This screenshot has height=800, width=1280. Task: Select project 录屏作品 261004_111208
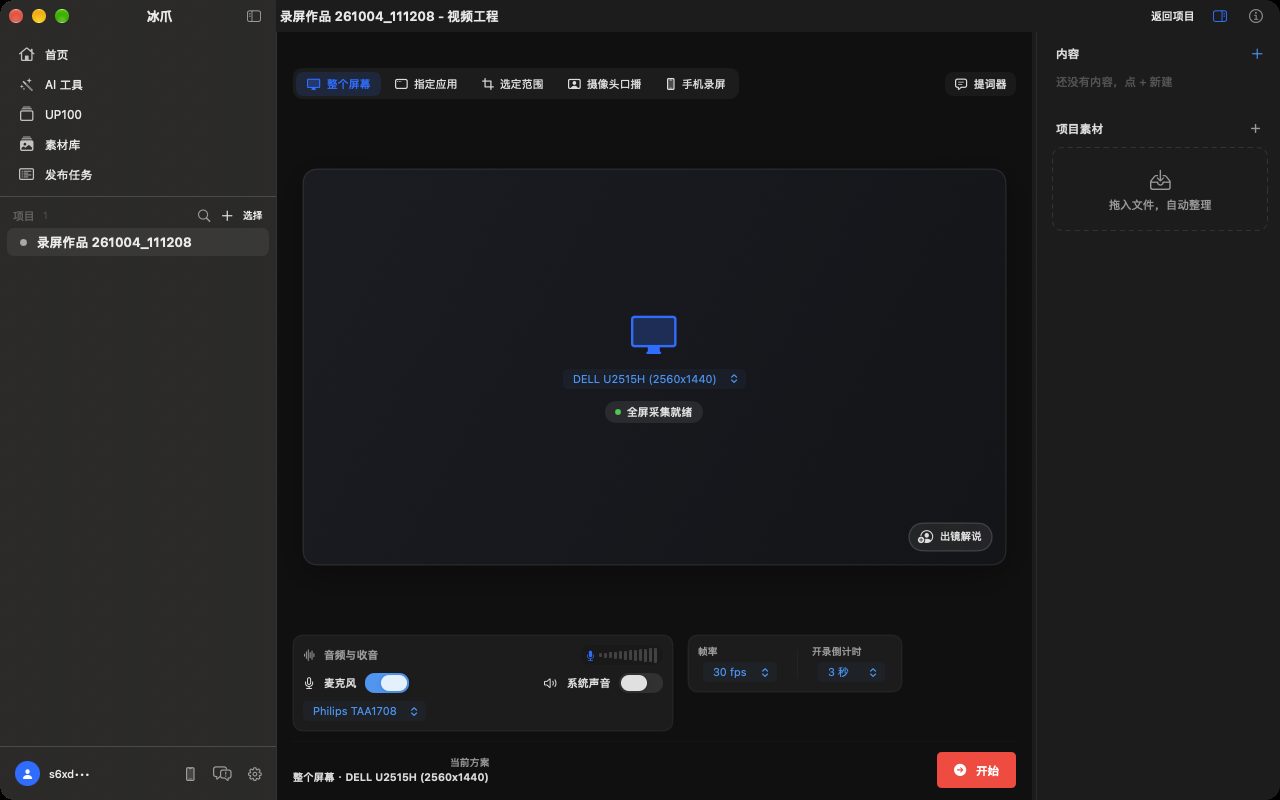coord(138,242)
